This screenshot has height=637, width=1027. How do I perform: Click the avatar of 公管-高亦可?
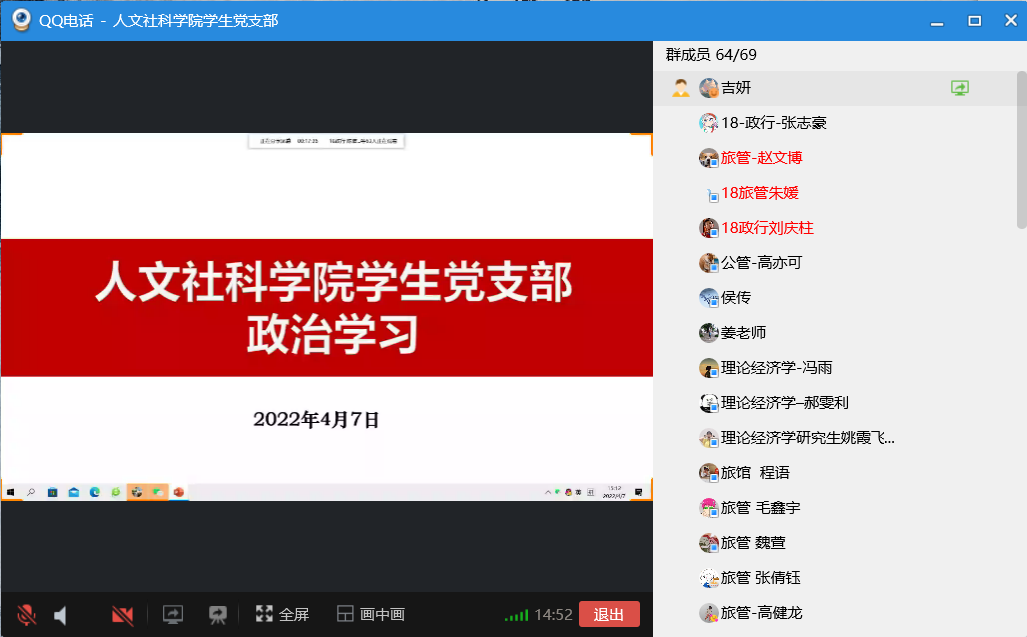[x=709, y=263]
